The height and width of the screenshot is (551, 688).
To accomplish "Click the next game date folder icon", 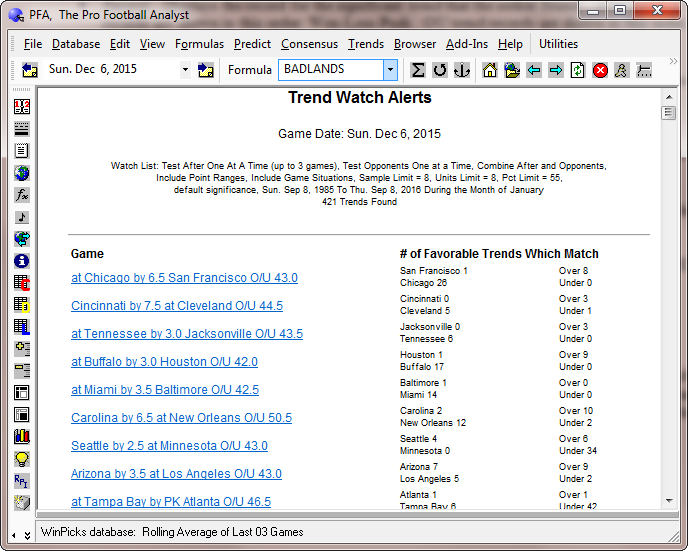I will click(205, 70).
